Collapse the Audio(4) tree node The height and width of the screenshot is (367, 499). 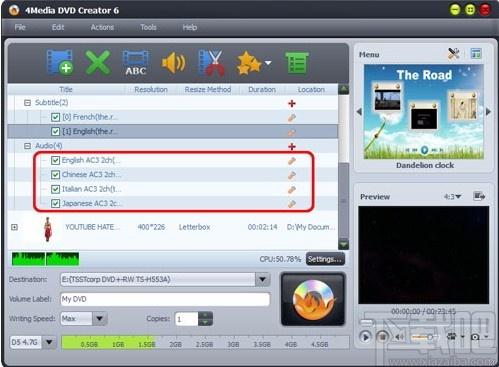pyautogui.click(x=27, y=146)
